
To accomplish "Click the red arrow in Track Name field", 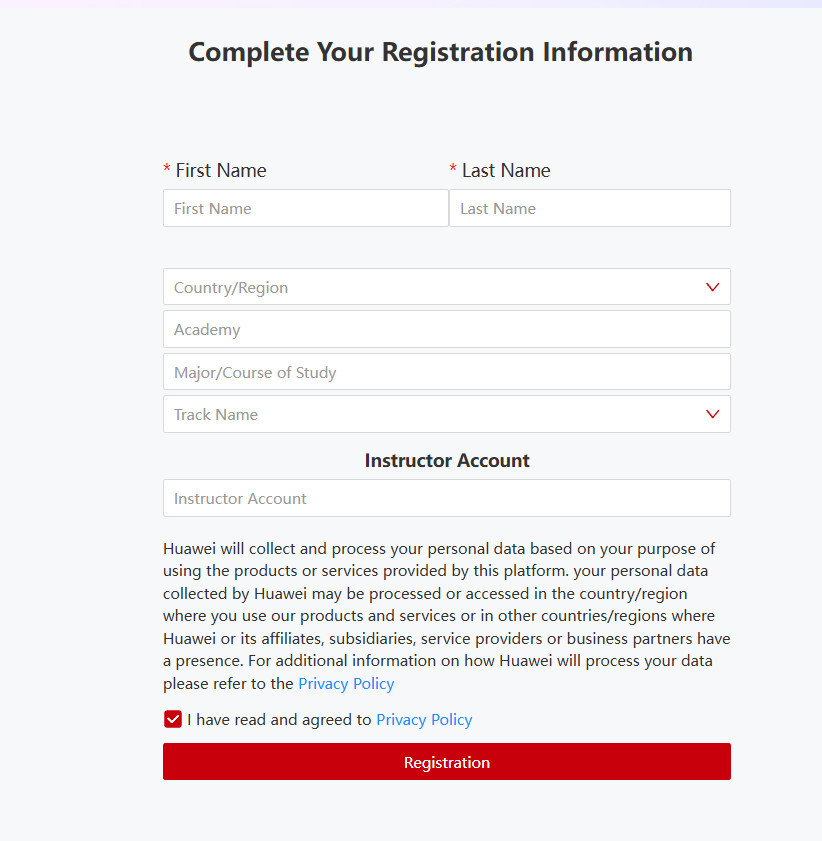I will coord(712,414).
